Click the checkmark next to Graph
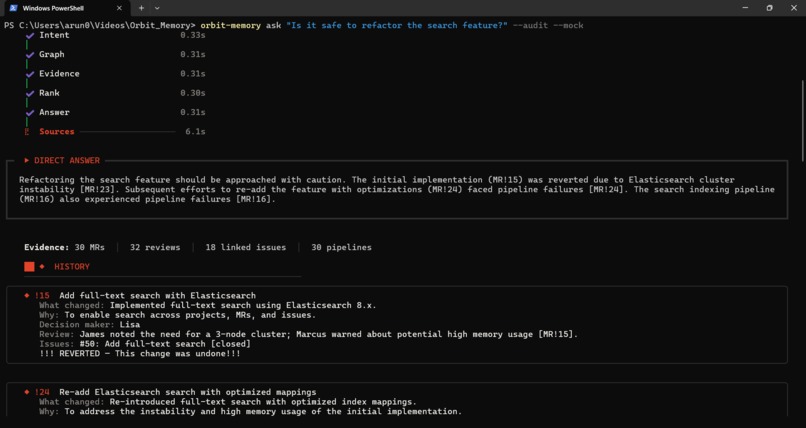The image size is (806, 428). click(30, 54)
